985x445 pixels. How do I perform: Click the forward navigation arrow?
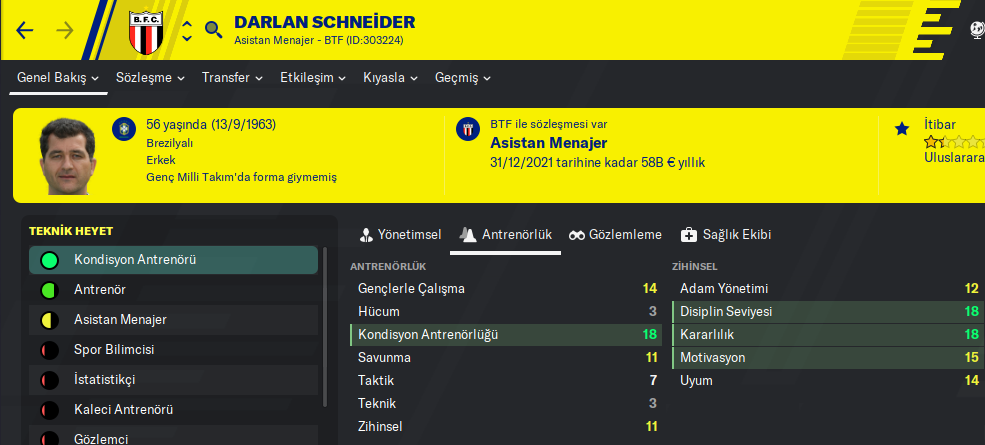[65, 30]
